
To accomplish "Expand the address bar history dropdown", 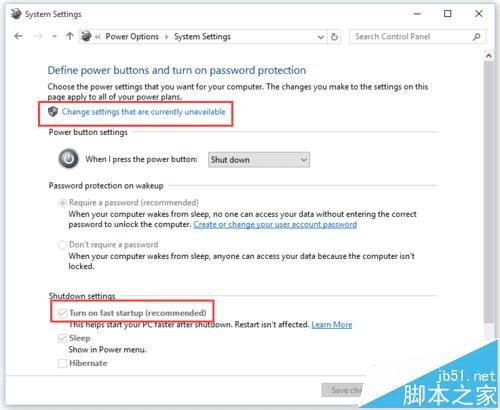I will click(320, 37).
